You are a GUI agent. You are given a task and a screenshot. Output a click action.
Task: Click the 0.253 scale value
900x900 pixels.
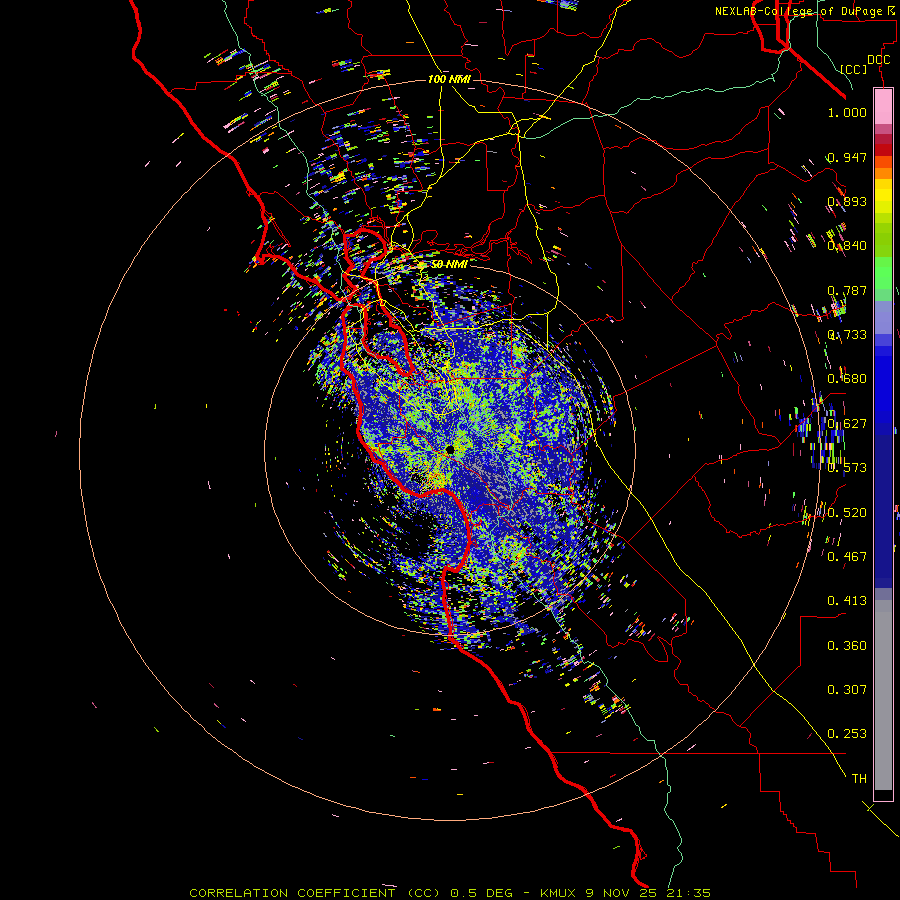click(x=847, y=734)
